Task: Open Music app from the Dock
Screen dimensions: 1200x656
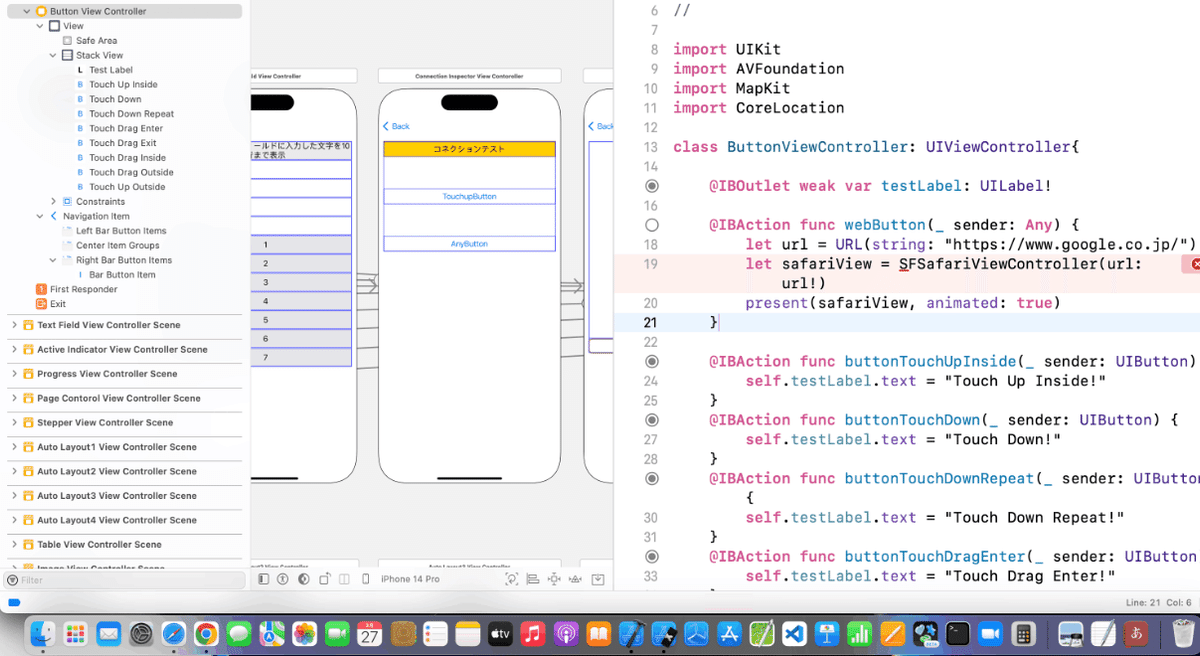Action: (x=533, y=633)
